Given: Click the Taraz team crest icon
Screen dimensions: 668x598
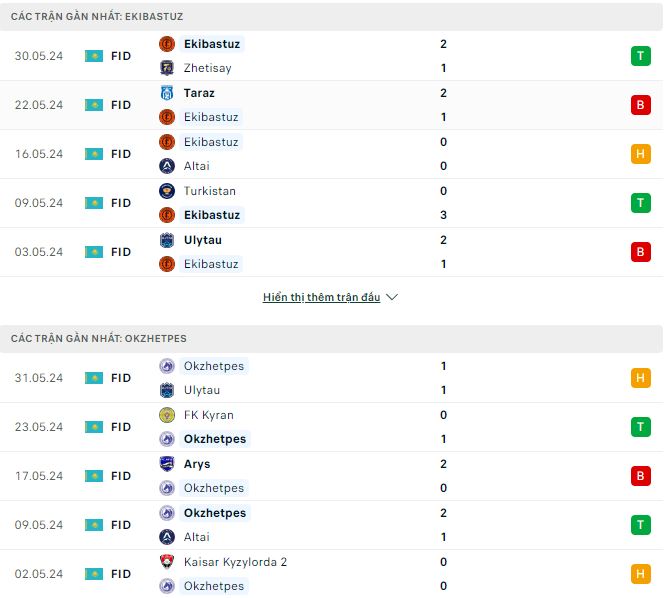Looking at the screenshot, I should (x=167, y=93).
